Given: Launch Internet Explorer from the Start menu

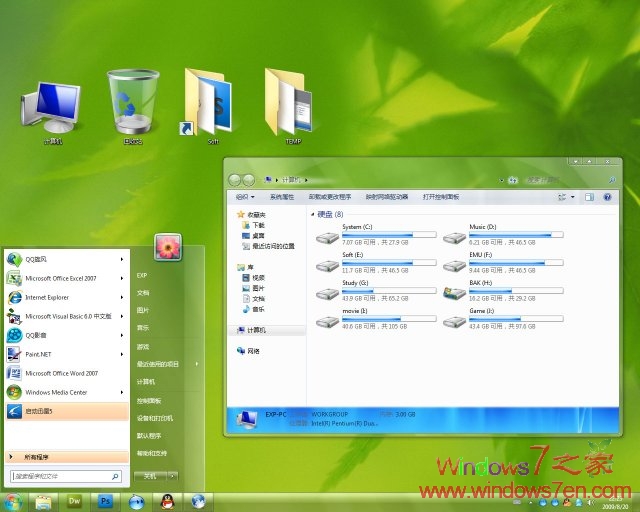Looking at the screenshot, I should click(67, 297).
